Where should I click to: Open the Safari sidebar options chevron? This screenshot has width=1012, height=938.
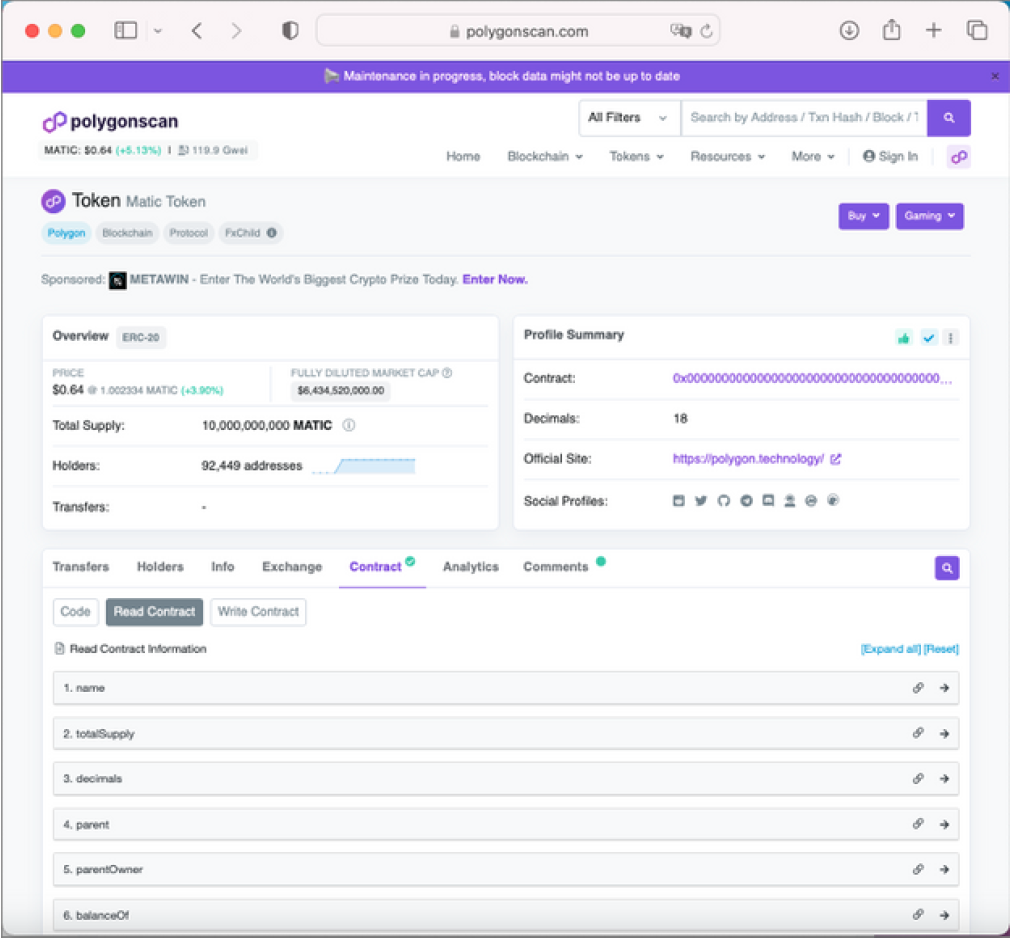pyautogui.click(x=157, y=30)
